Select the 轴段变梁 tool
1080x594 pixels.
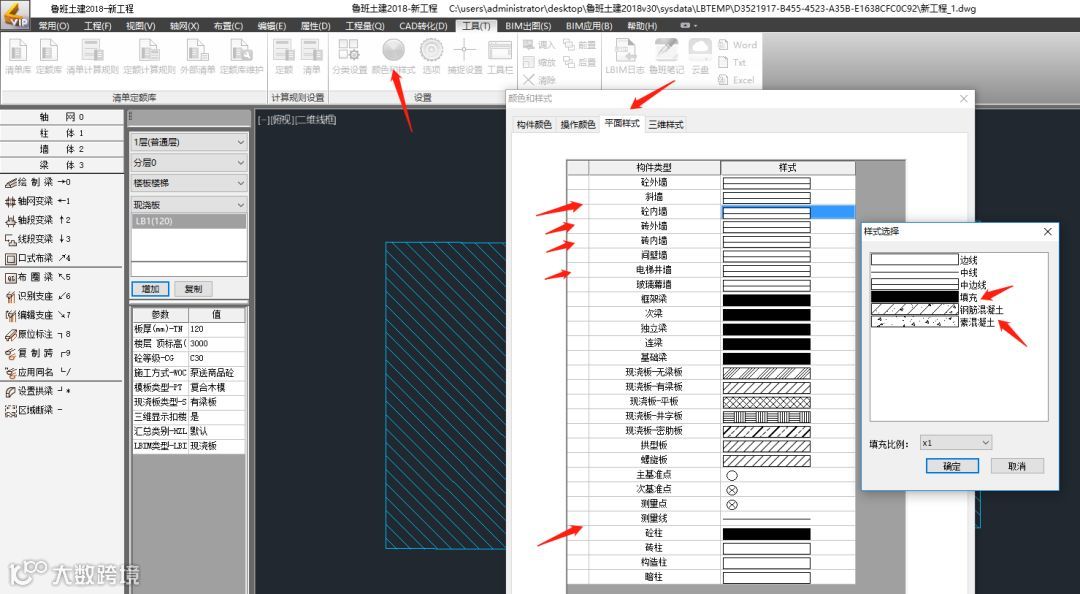click(37, 220)
